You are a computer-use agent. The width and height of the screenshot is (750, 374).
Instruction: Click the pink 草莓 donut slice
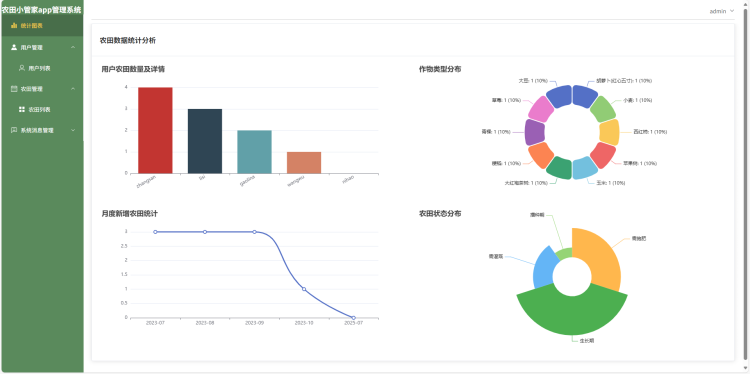(x=541, y=110)
